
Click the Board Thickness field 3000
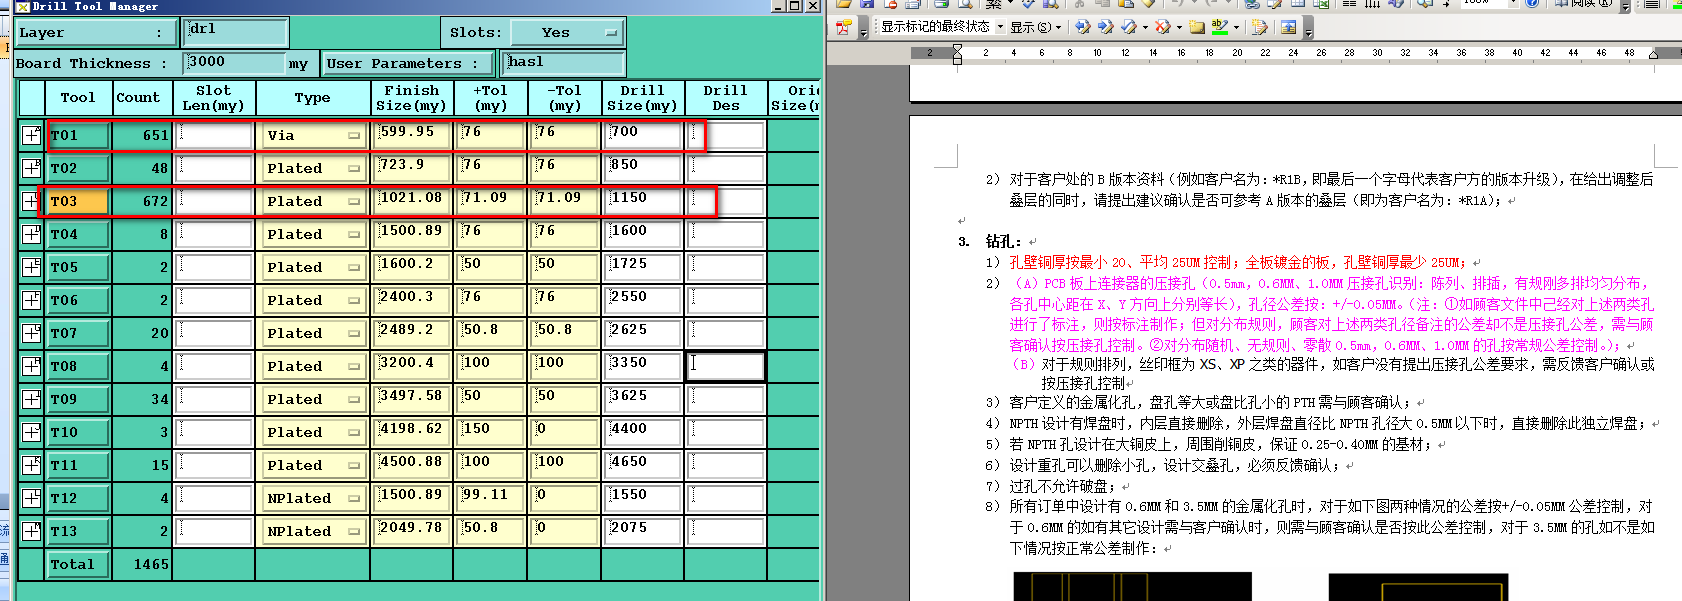coord(234,63)
